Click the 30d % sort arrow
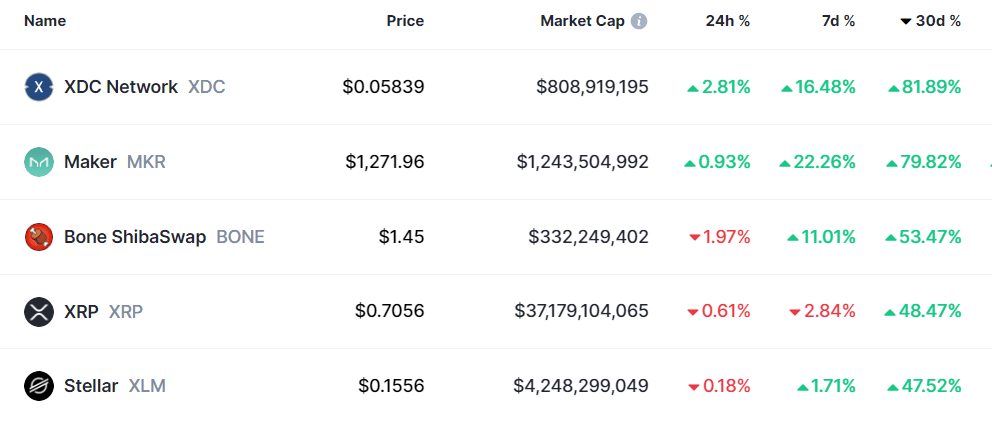This screenshot has width=992, height=421. (x=906, y=22)
